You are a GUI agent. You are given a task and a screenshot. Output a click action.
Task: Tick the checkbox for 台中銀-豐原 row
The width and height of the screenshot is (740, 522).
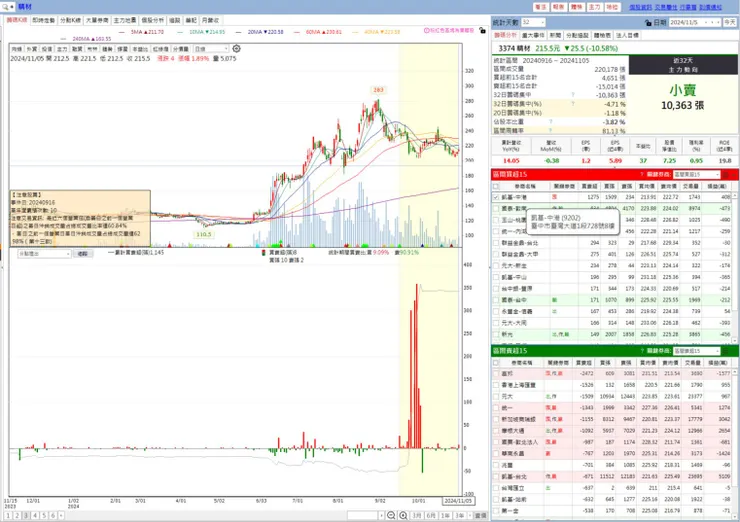pos(496,289)
